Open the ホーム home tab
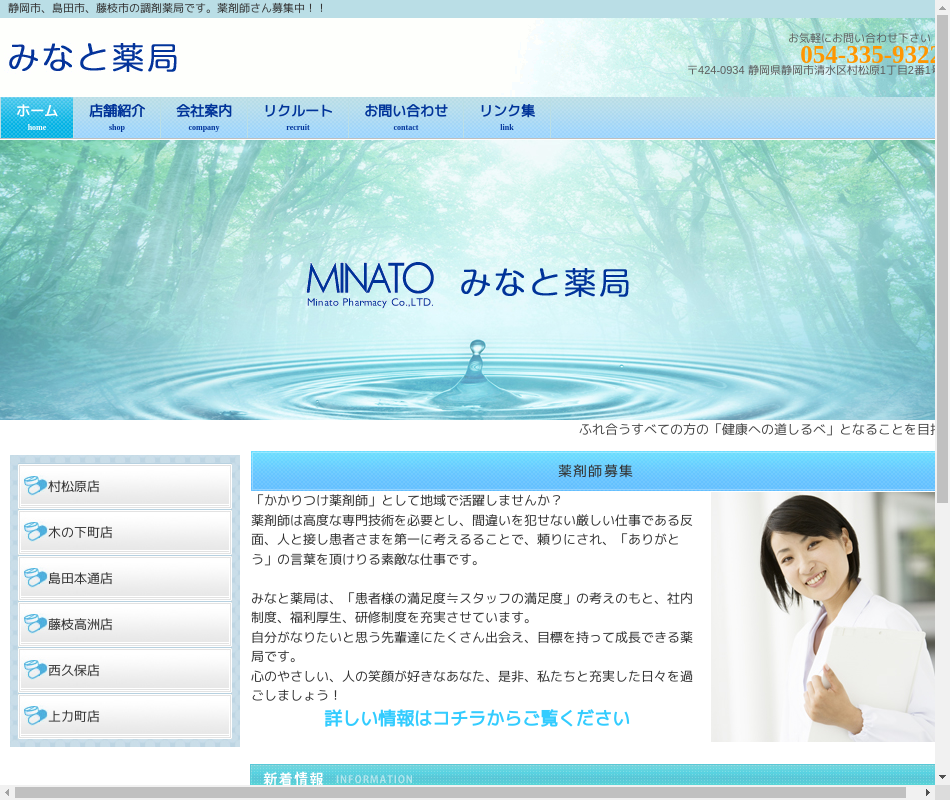950x800 pixels. (x=37, y=117)
